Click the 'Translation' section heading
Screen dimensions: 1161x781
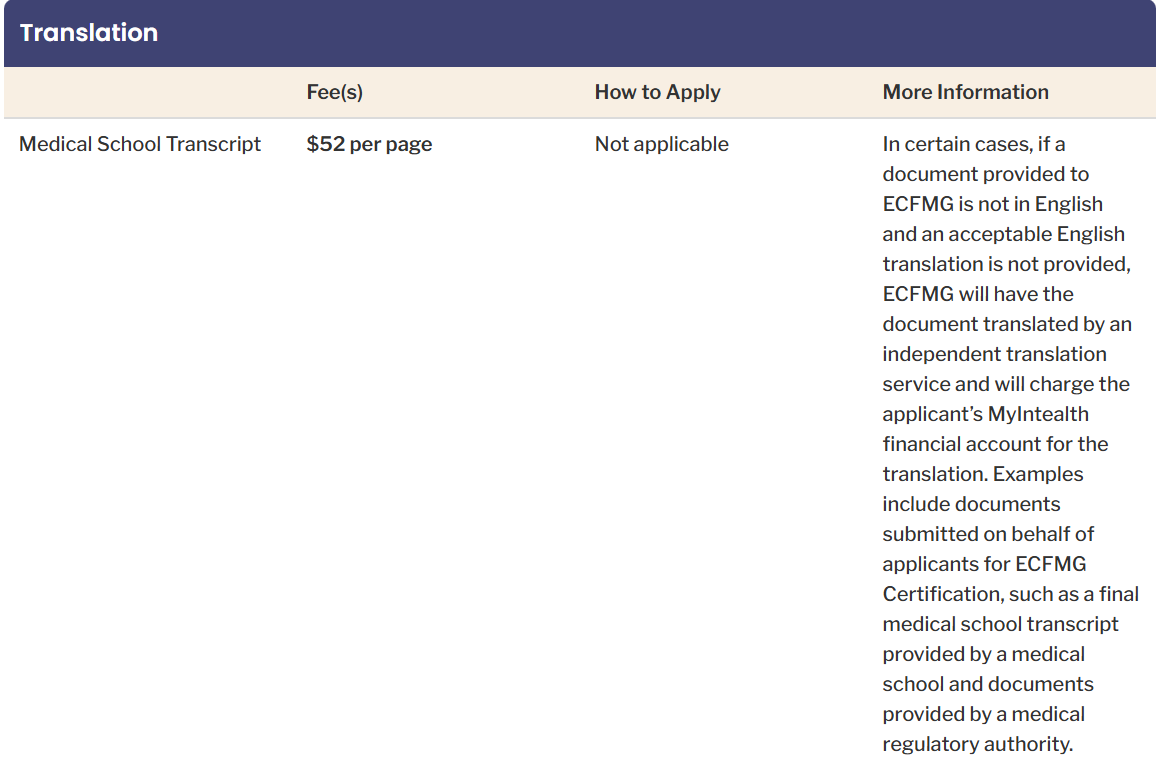(89, 33)
